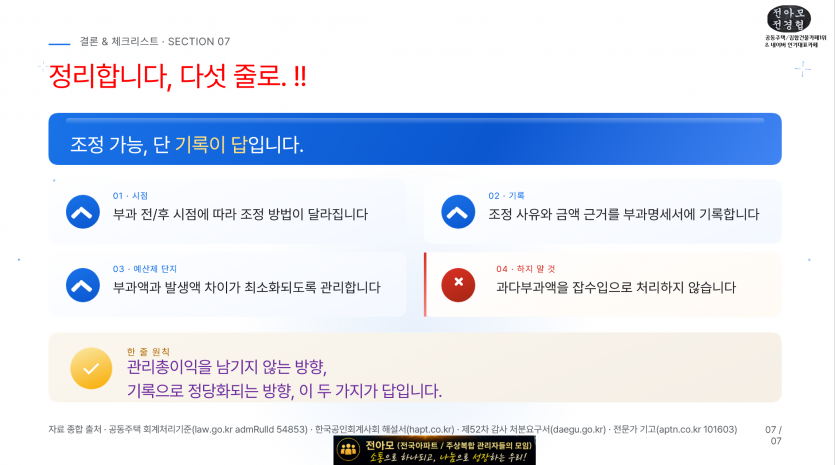835x465 pixels.
Task: Click the label '한 줄 원칙'
Action: [x=148, y=352]
